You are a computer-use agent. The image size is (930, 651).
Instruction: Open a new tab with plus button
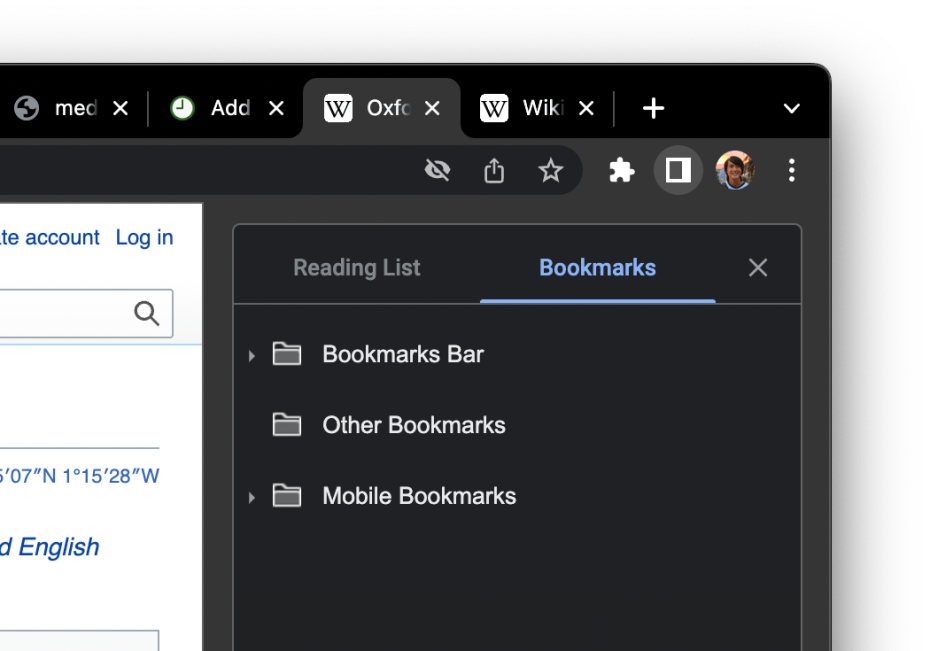pyautogui.click(x=653, y=108)
